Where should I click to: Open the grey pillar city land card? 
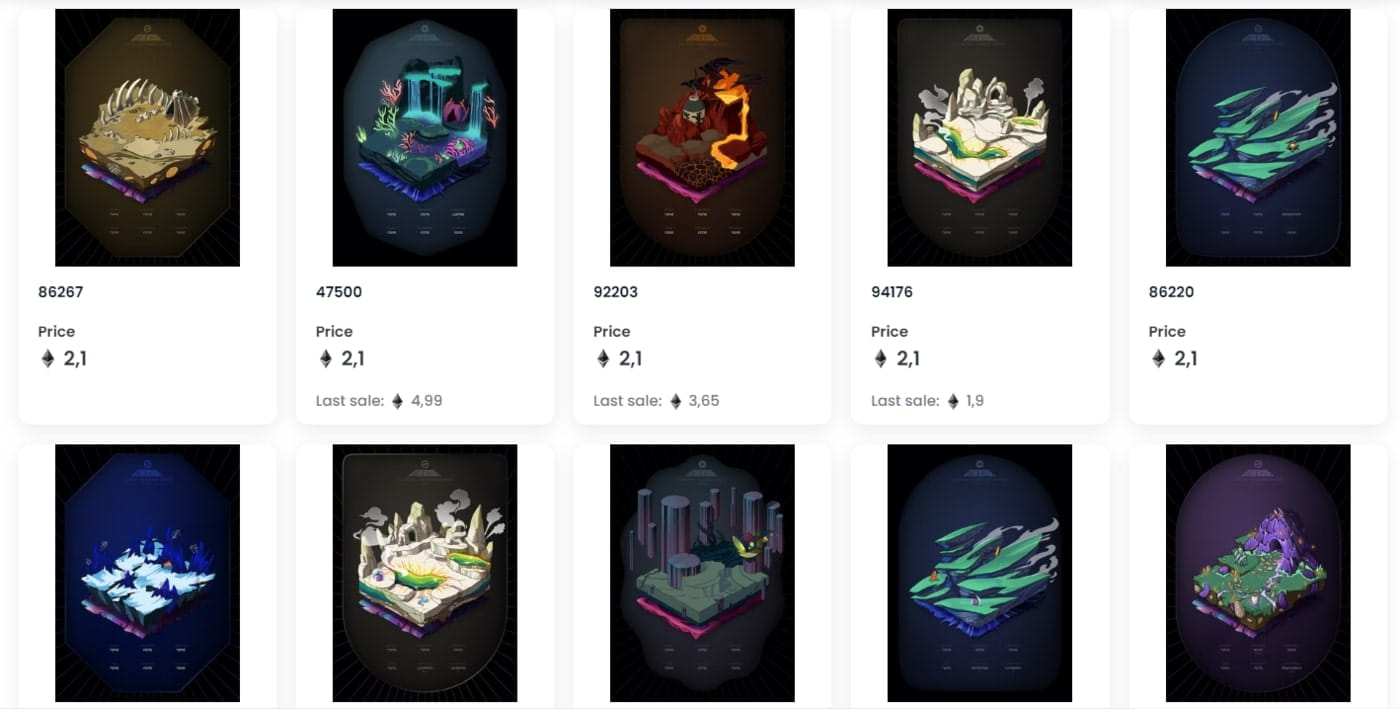[702, 573]
